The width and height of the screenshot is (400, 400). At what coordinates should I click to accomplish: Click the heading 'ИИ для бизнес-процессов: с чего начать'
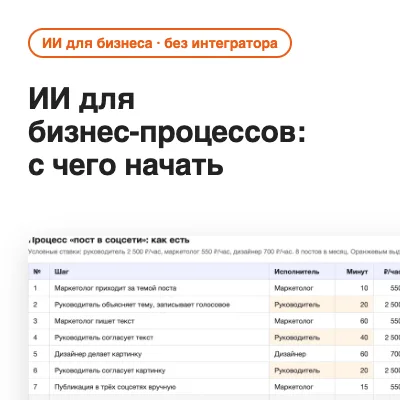[x=167, y=132]
